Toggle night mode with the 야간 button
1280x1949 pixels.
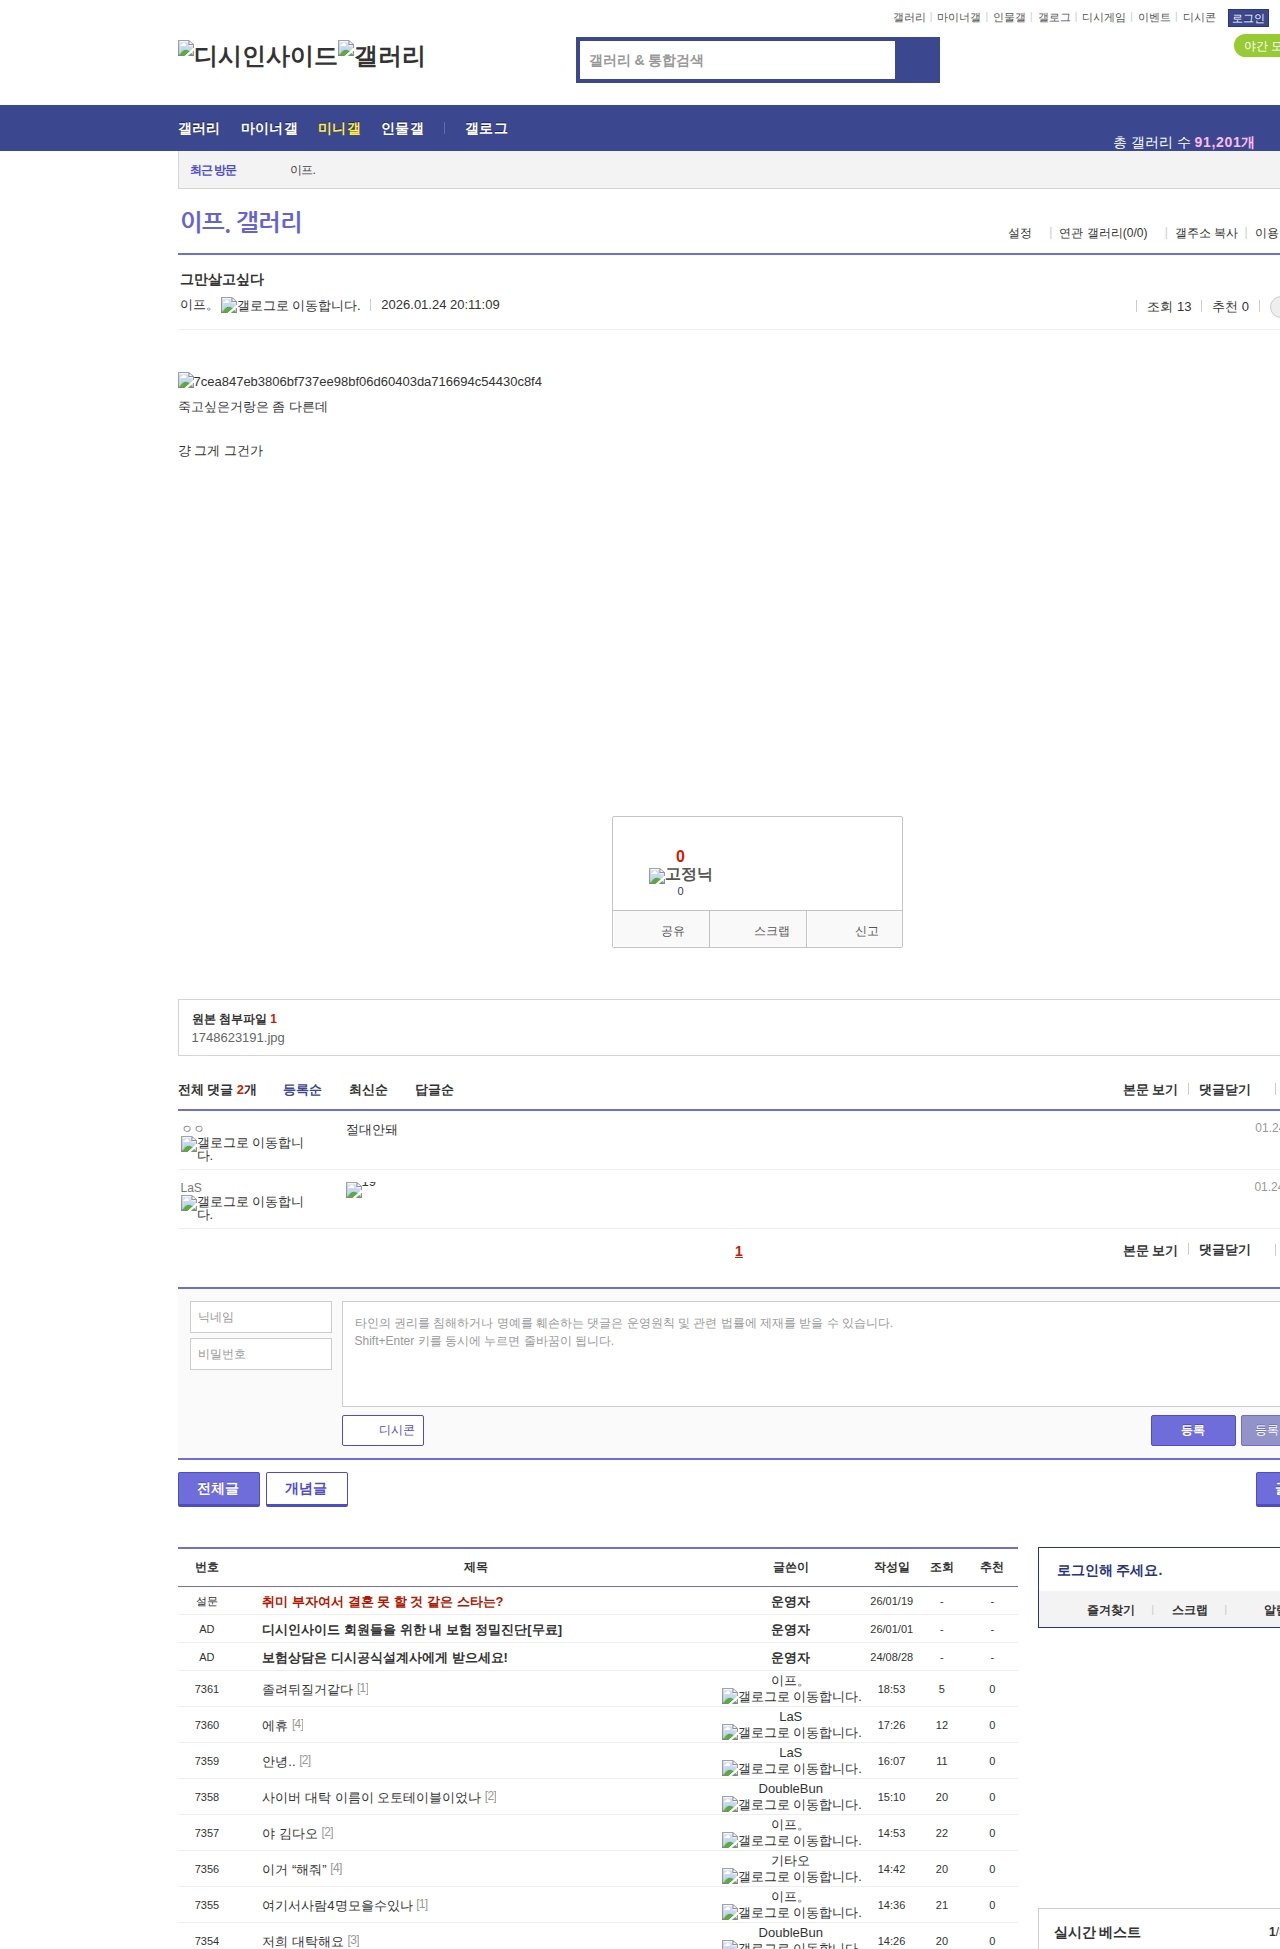pos(1256,46)
